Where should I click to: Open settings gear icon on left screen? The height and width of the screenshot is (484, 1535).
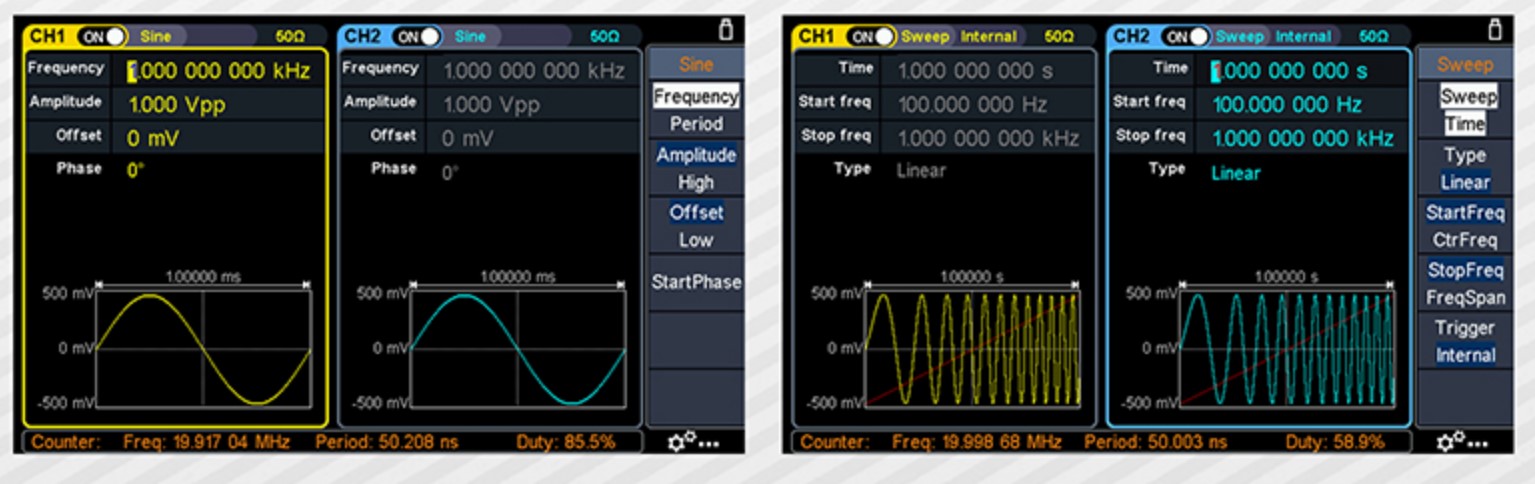[694, 441]
